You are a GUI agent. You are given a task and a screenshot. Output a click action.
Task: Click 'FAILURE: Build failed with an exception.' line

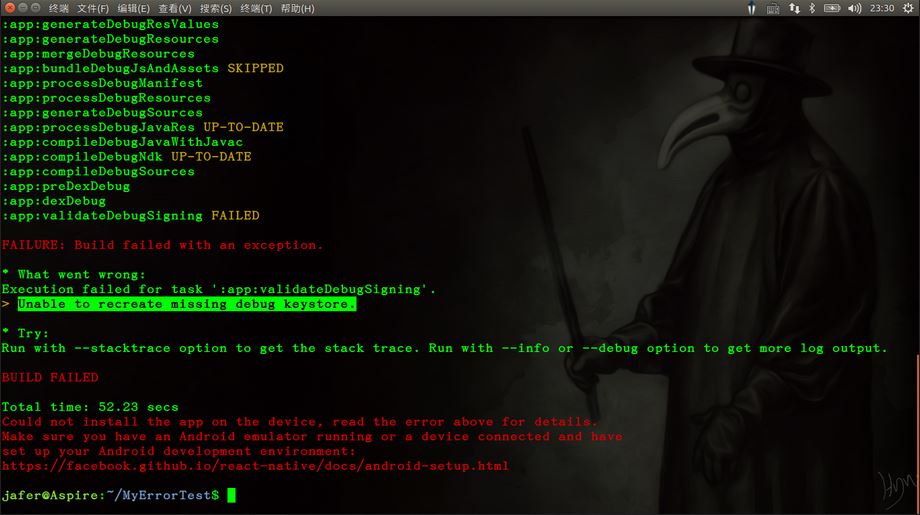click(x=162, y=245)
